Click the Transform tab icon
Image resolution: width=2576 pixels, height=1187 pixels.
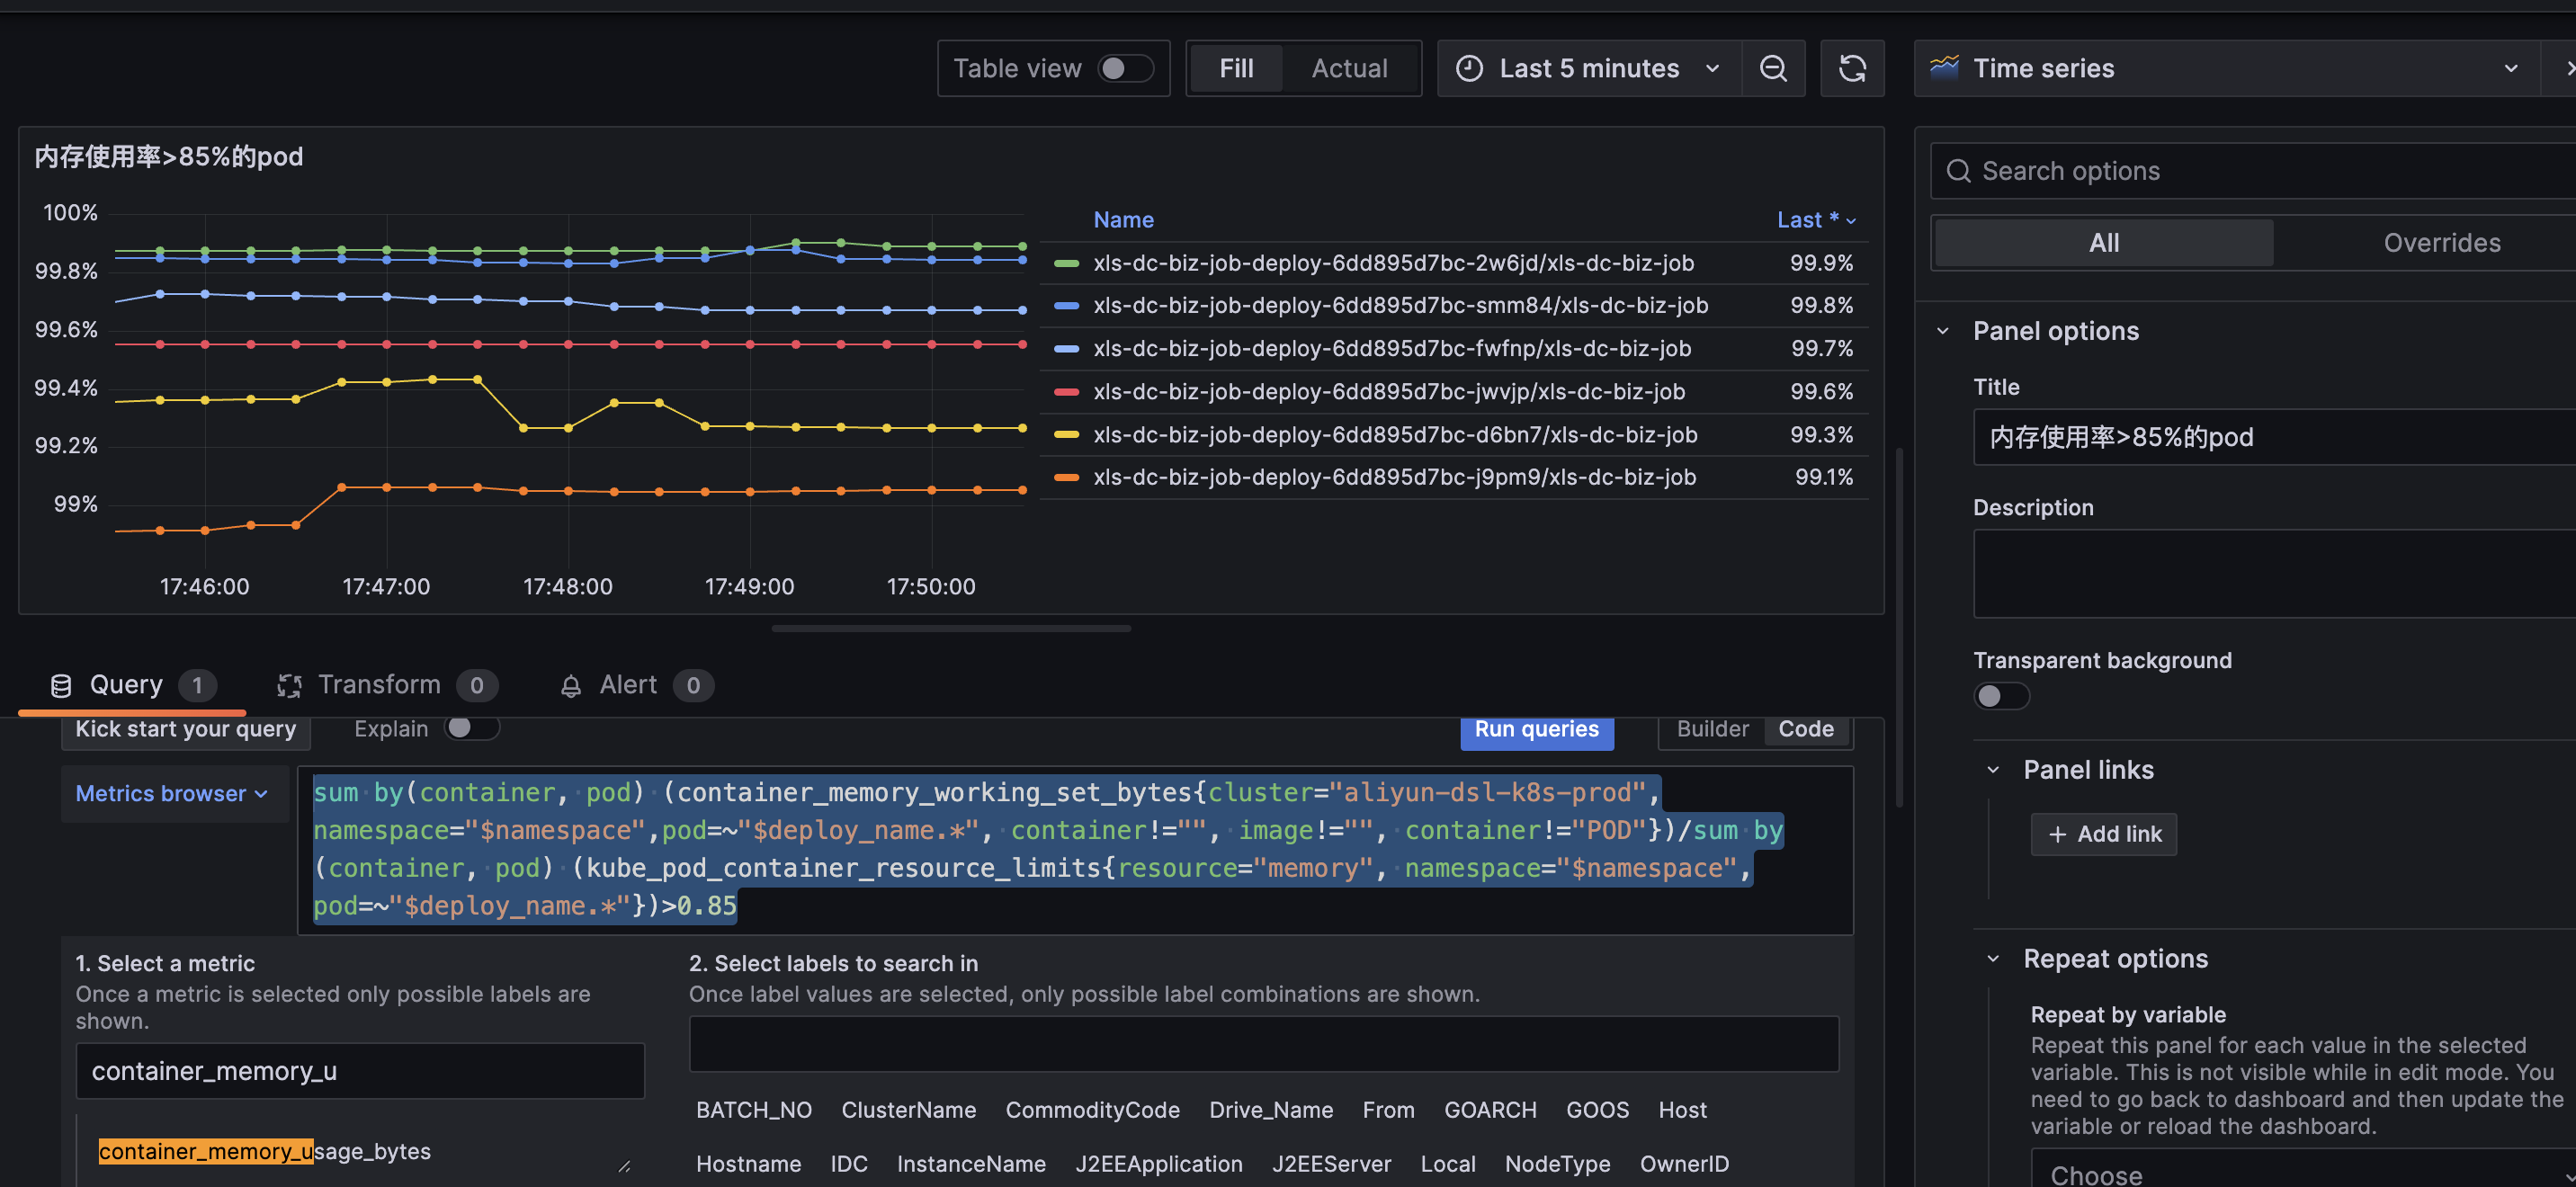click(289, 685)
